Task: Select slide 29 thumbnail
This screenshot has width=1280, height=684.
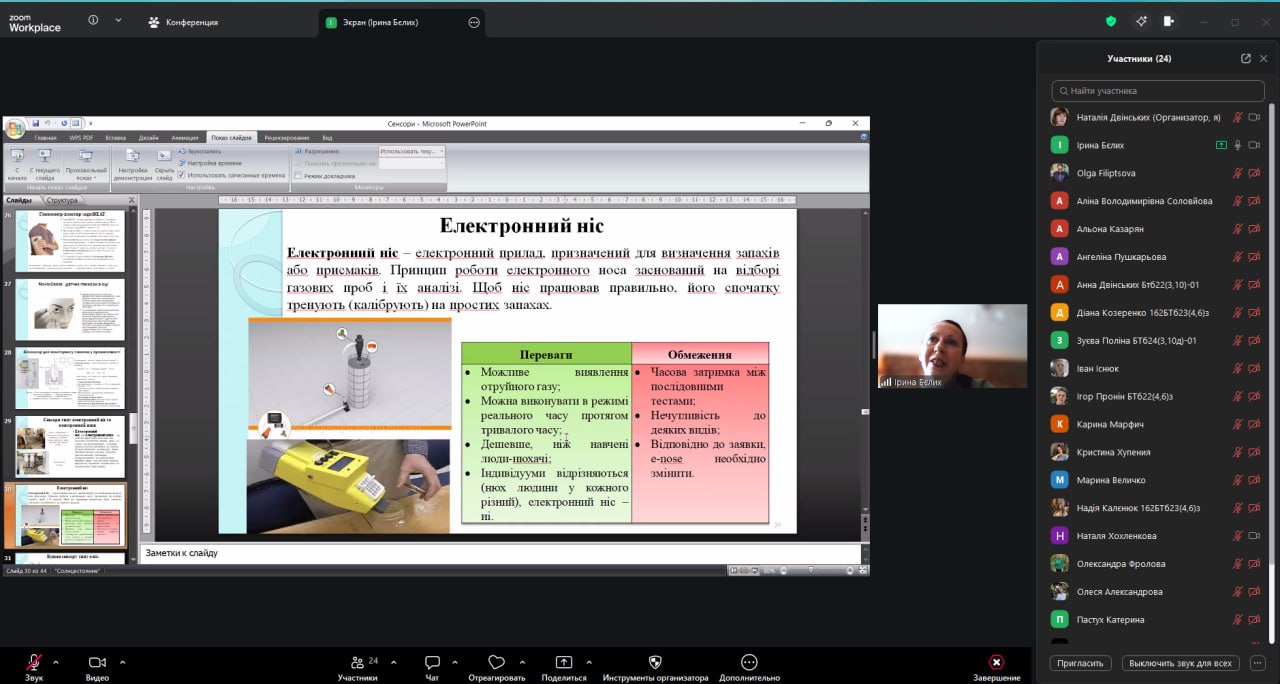Action: click(70, 446)
